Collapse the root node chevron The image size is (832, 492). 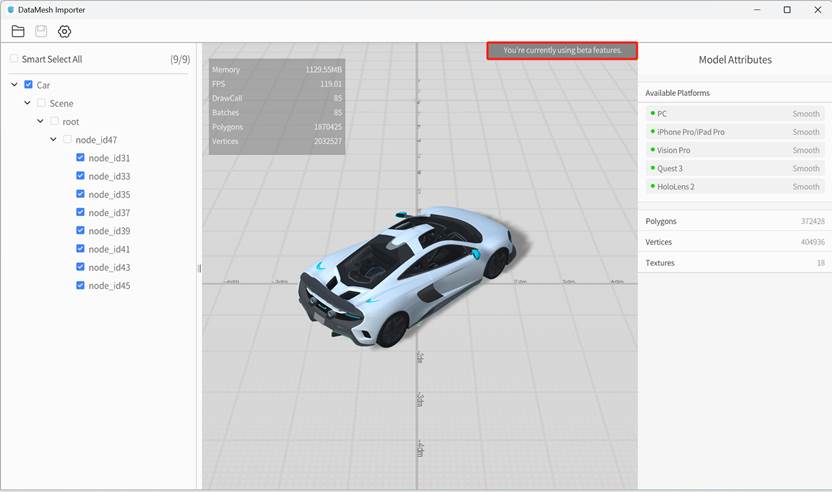point(41,121)
